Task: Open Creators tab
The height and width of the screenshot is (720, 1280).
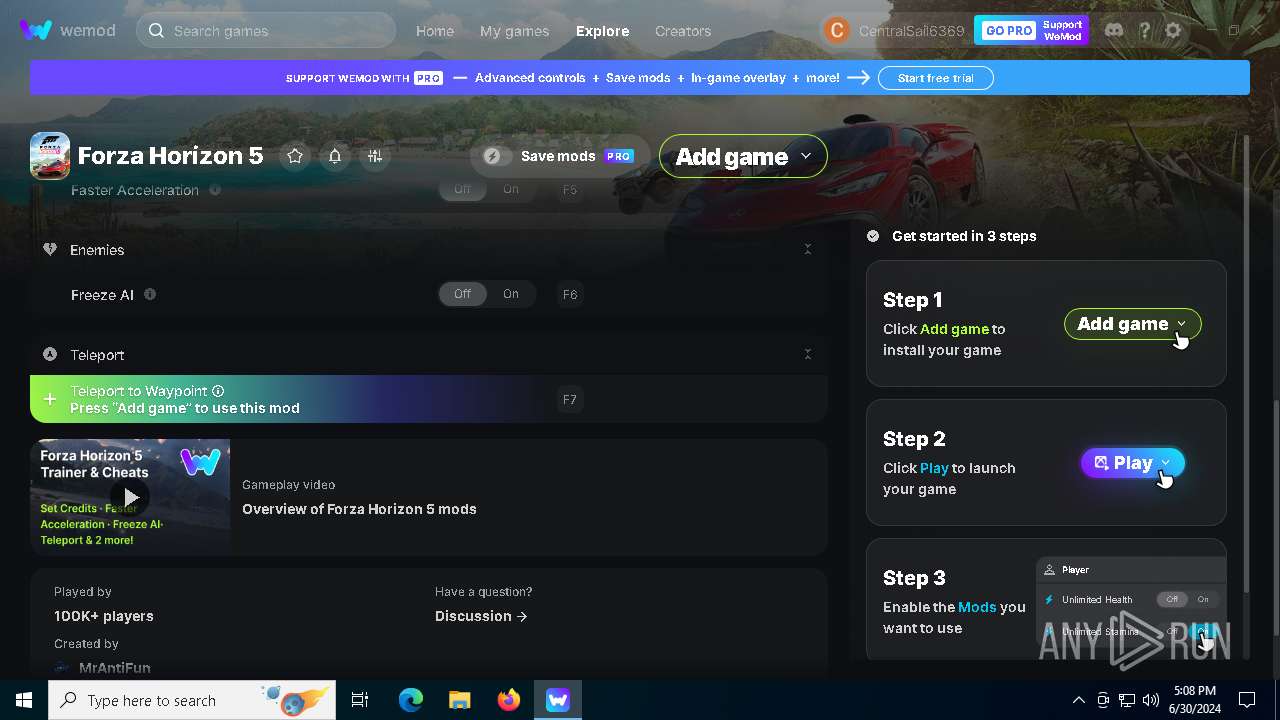Action: click(x=683, y=31)
